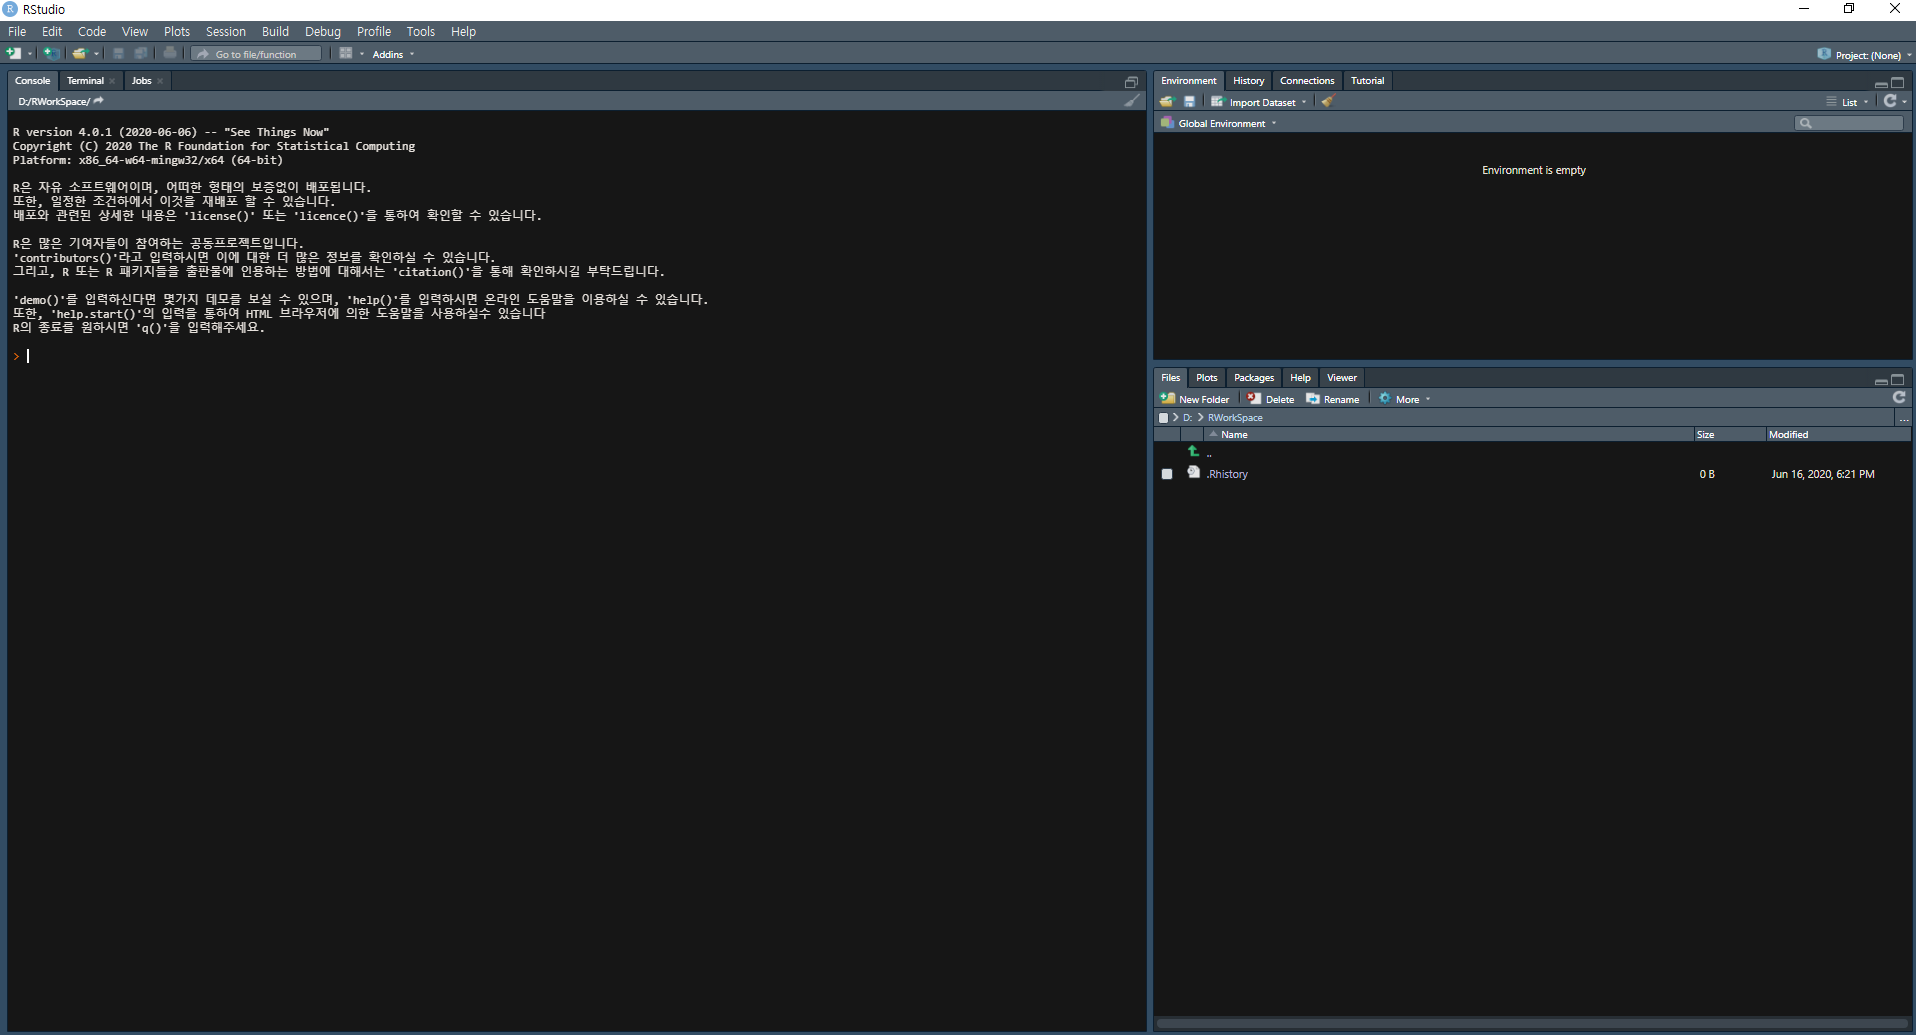Open the Project (None) menu
The width and height of the screenshot is (1916, 1035).
click(x=1865, y=55)
